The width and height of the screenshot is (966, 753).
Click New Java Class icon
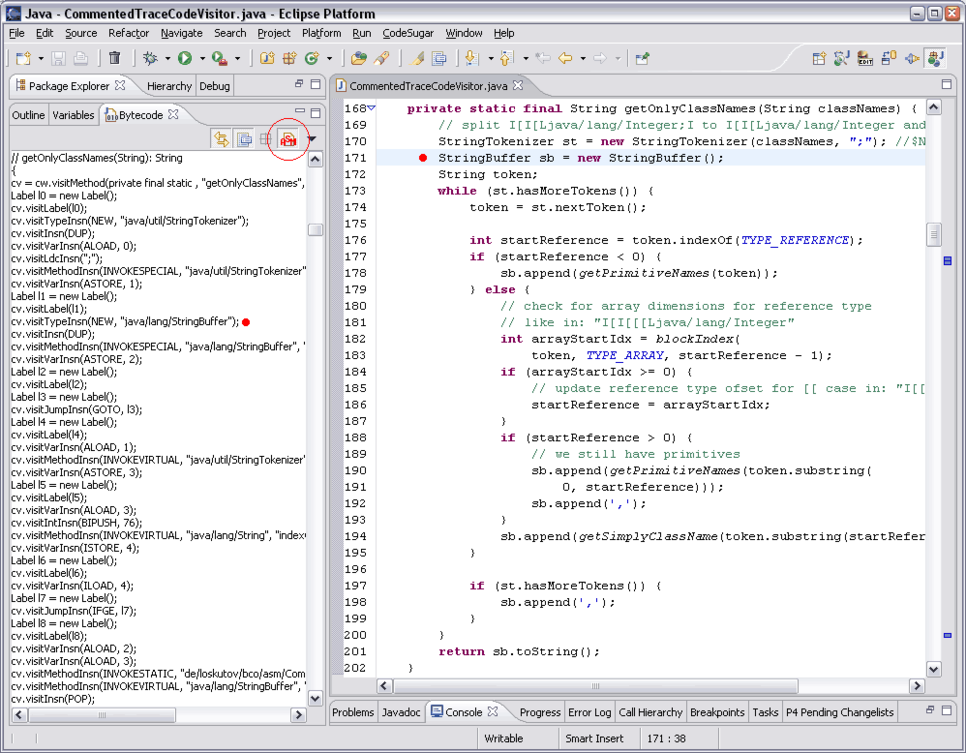312,59
